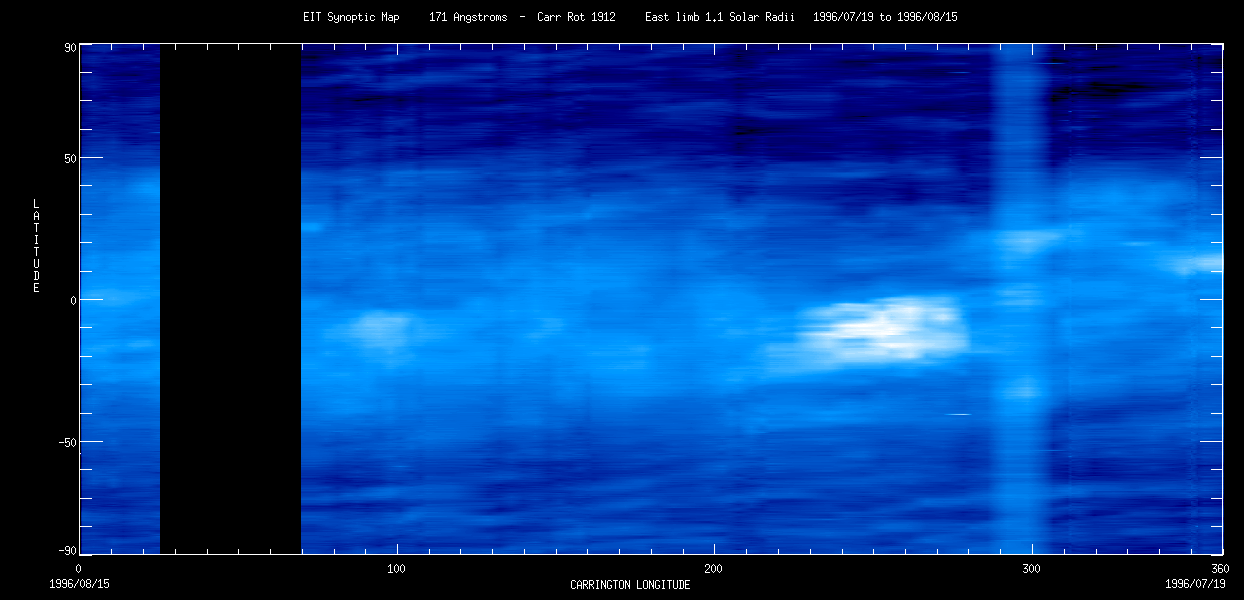1244x600 pixels.
Task: Click the EIT Synoptic Map title text
Action: tap(350, 16)
